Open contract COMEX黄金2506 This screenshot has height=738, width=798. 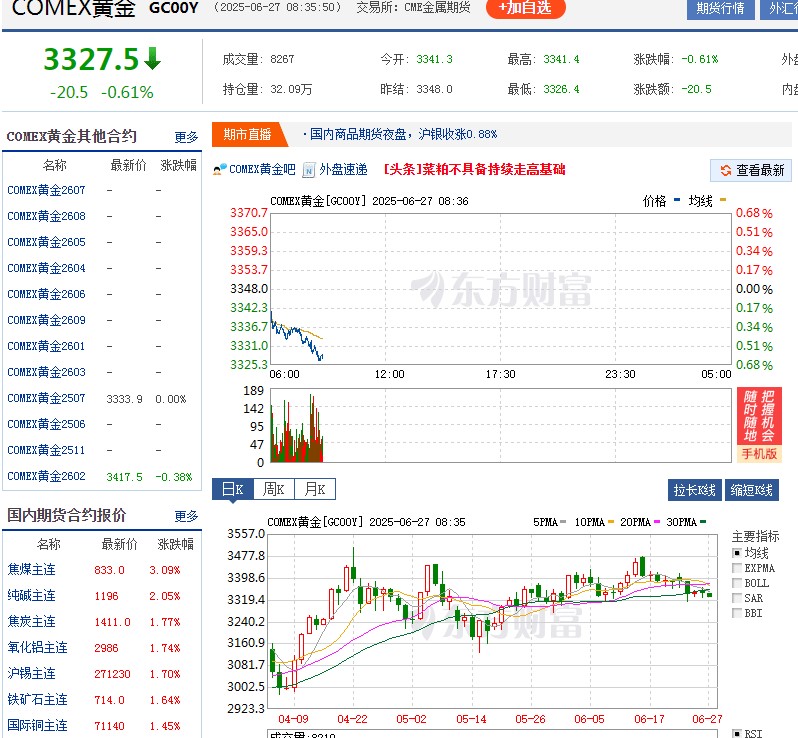[x=46, y=424]
